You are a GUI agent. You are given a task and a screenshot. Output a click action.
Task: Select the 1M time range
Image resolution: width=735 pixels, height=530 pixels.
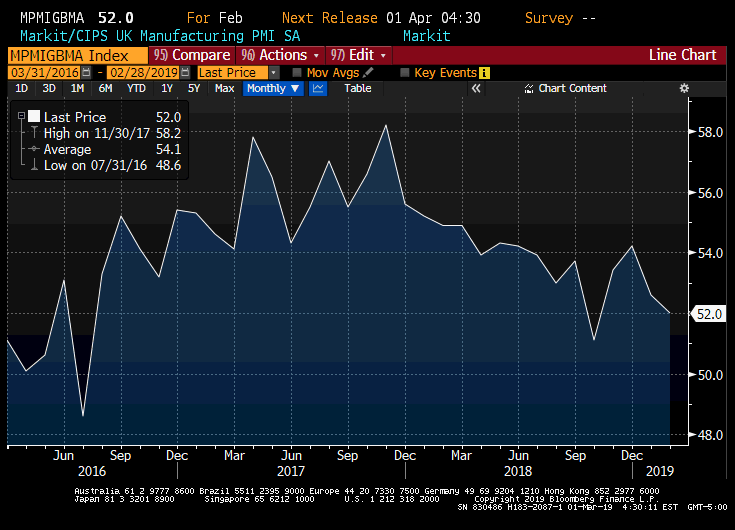[x=77, y=88]
